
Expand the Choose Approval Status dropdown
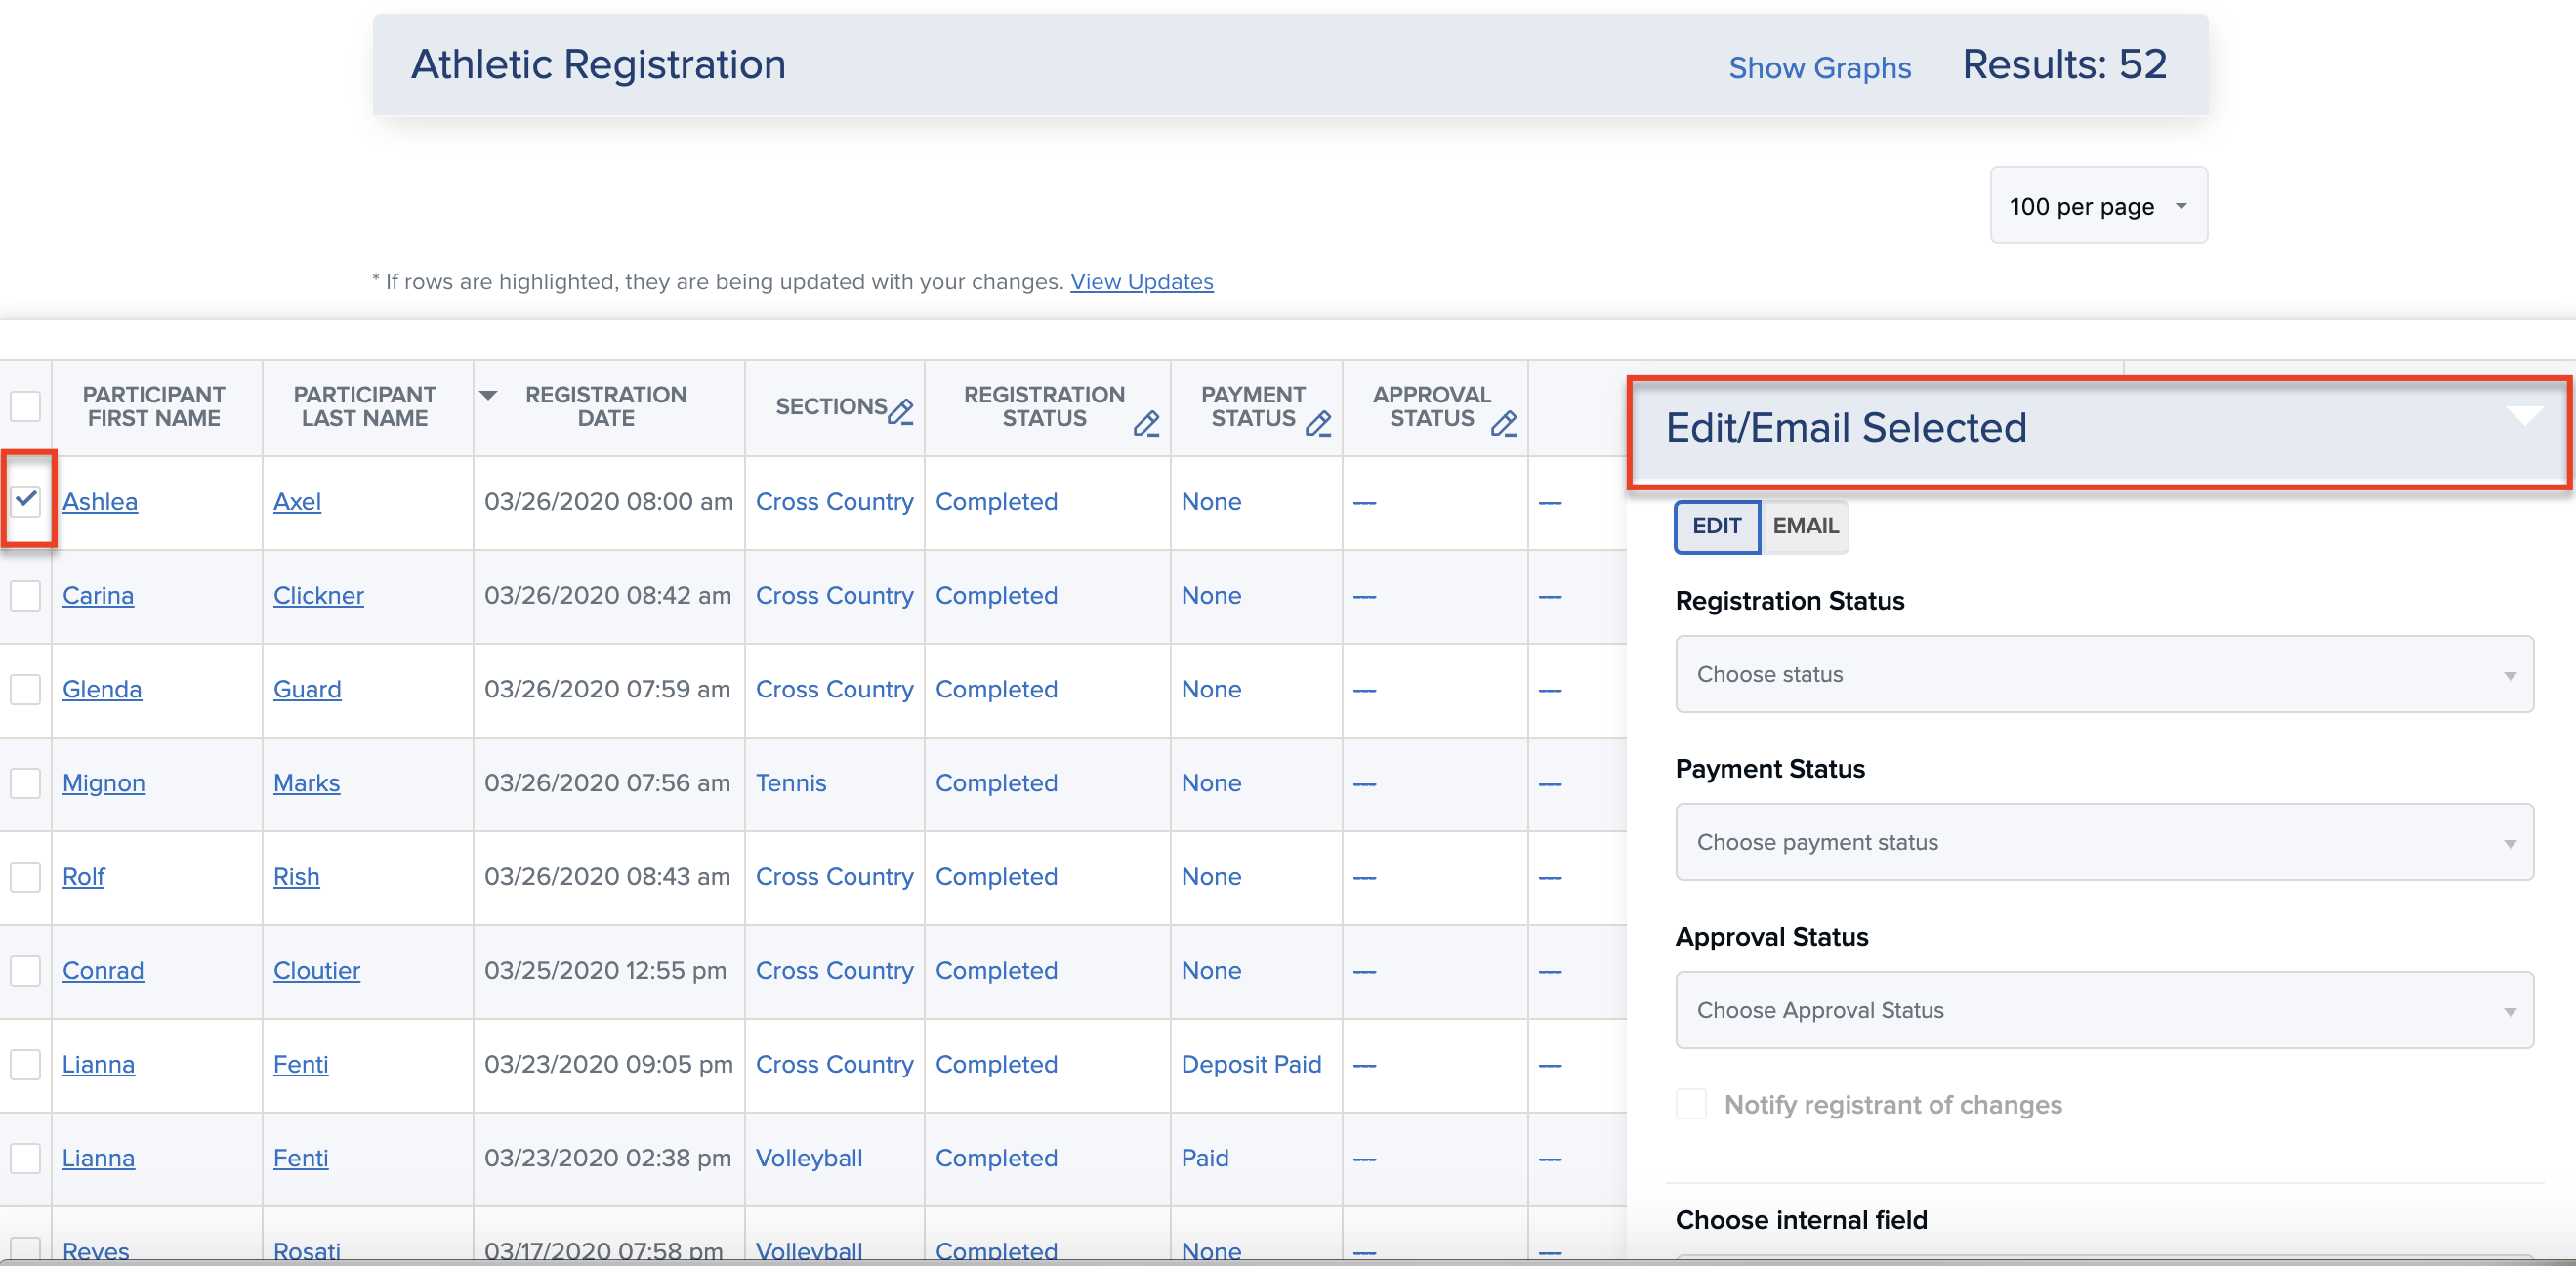2103,1010
